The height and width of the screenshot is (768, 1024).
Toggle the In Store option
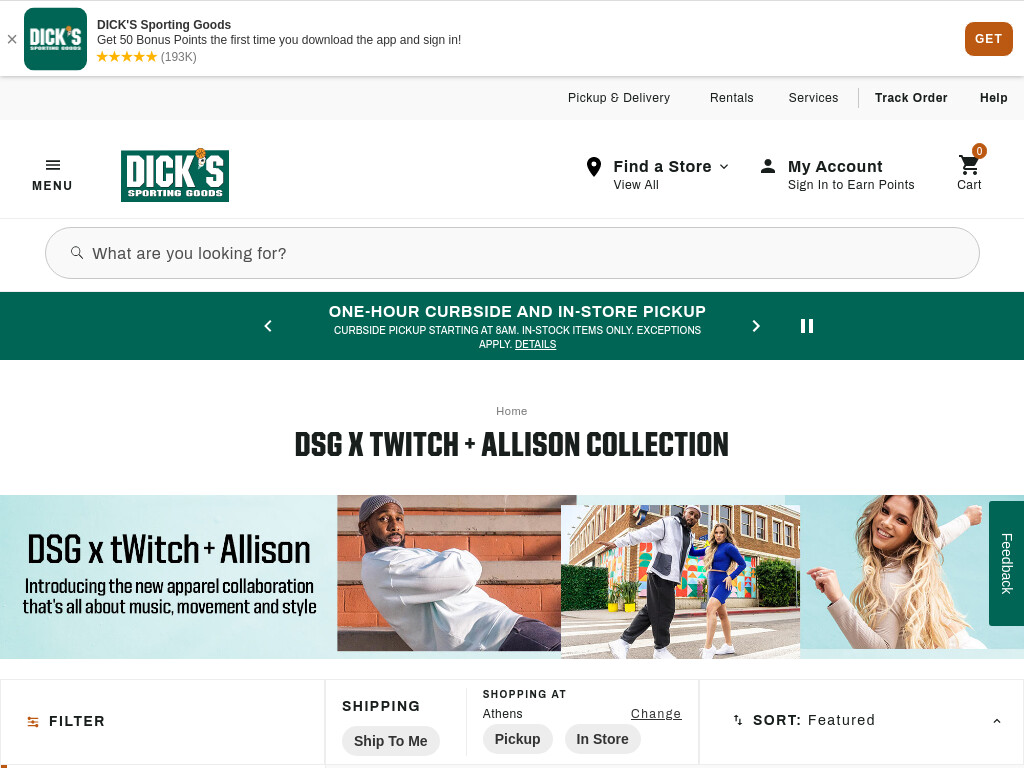click(x=602, y=739)
